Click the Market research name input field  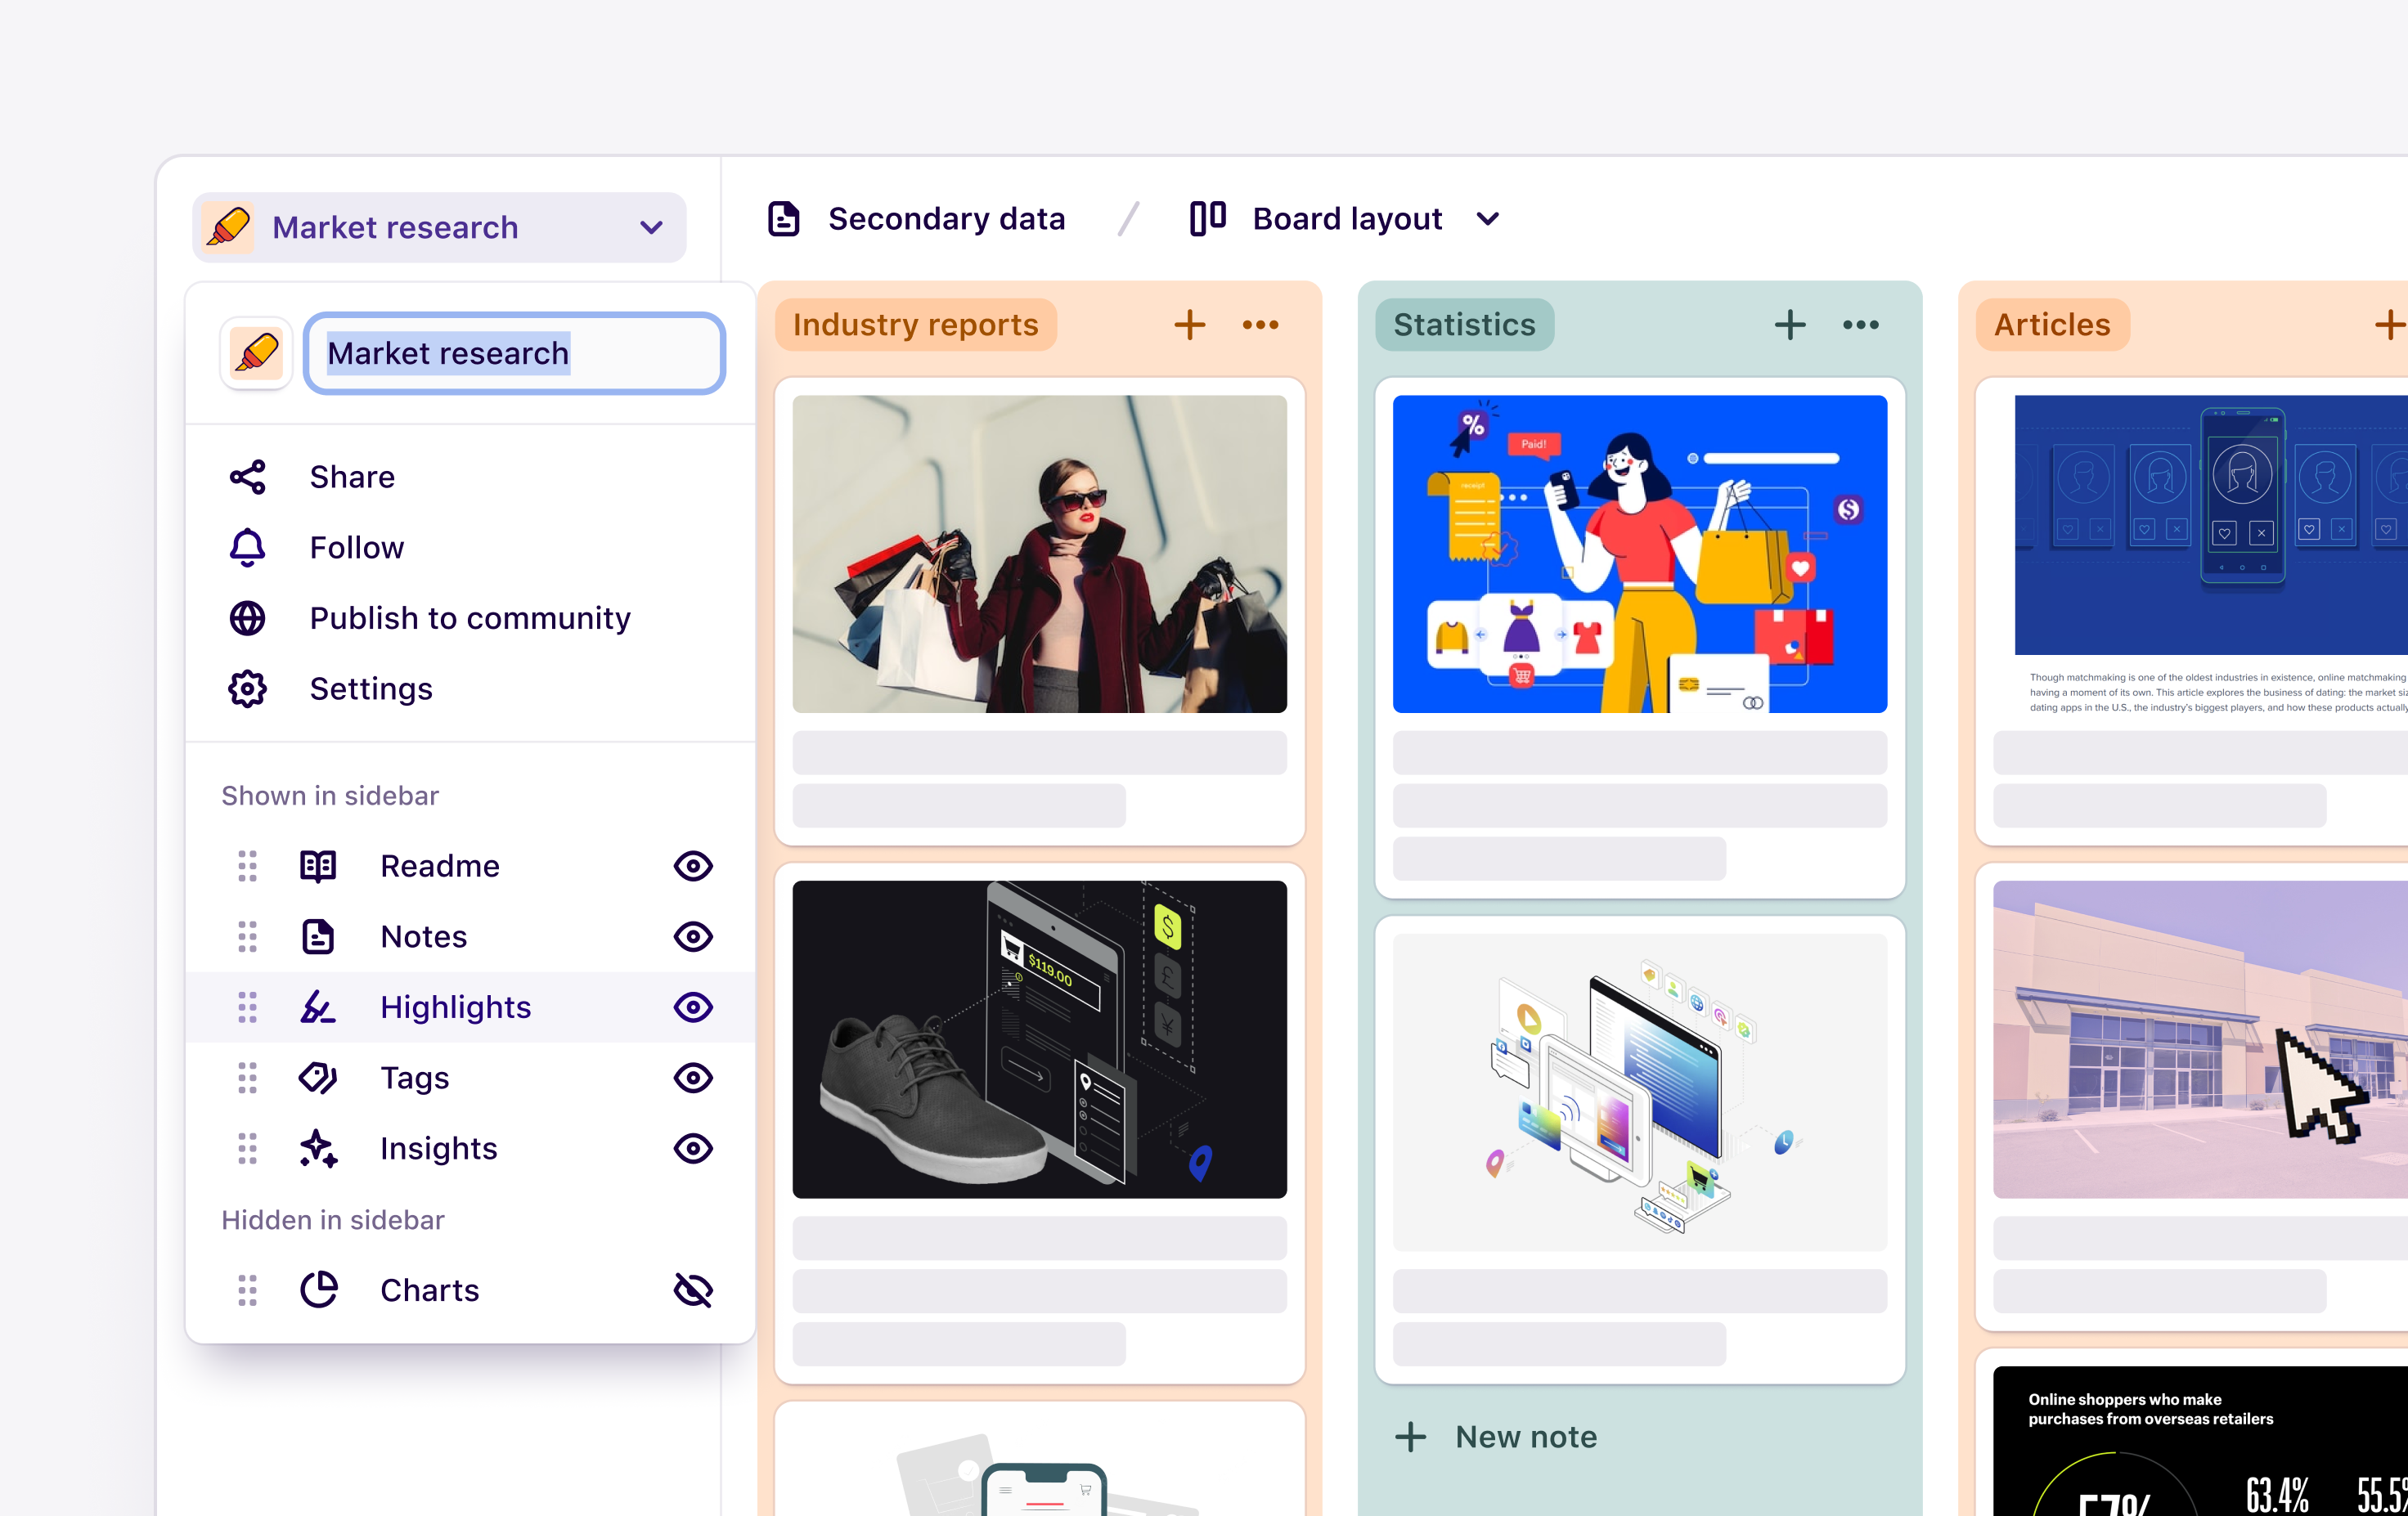tap(514, 353)
